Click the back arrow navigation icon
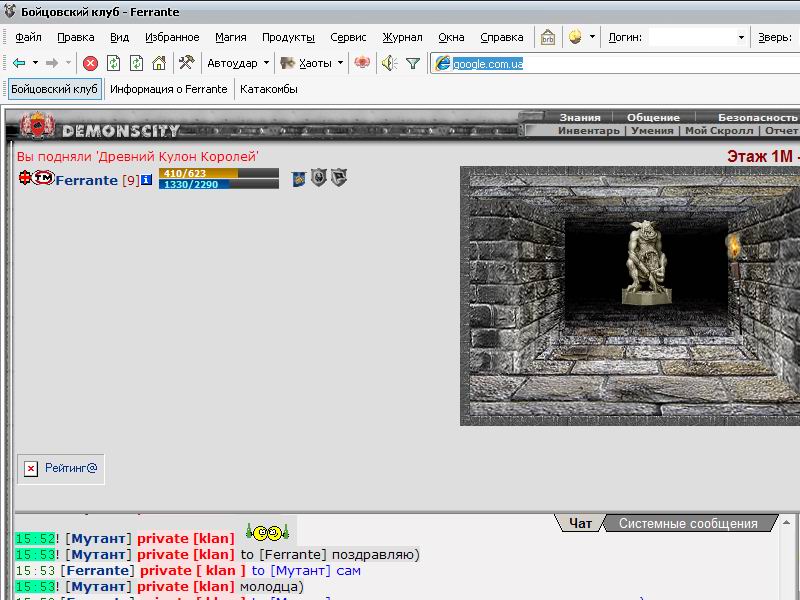 (x=19, y=63)
